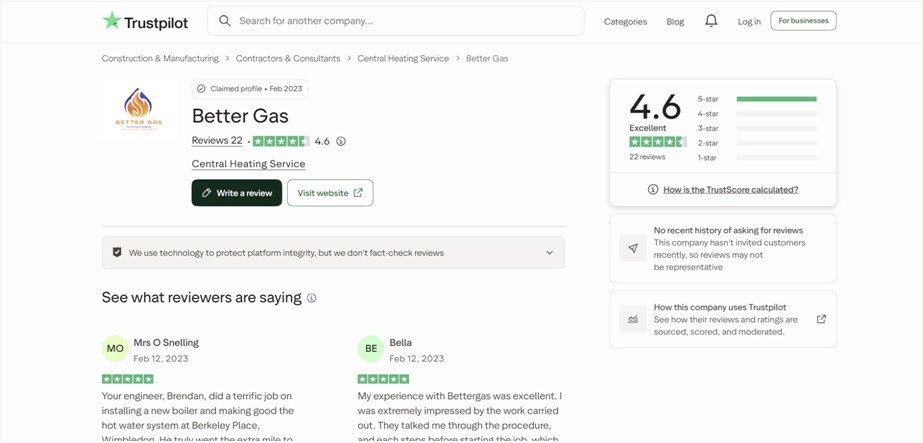Open Construction & Manufacturing breadcrumb

pos(160,58)
